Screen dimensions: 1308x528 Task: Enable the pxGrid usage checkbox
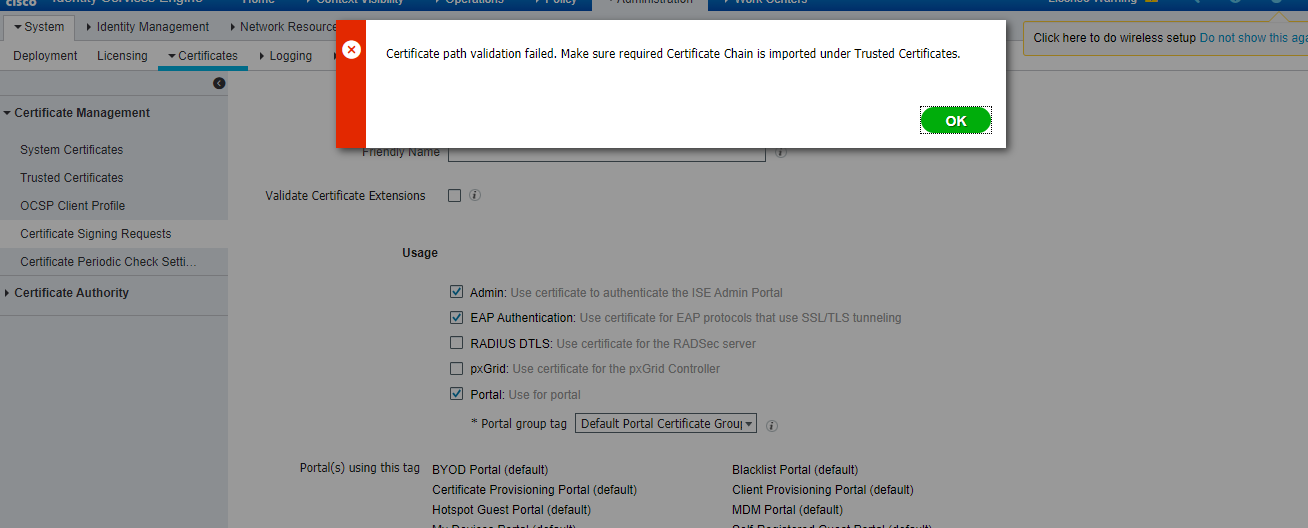pos(456,369)
